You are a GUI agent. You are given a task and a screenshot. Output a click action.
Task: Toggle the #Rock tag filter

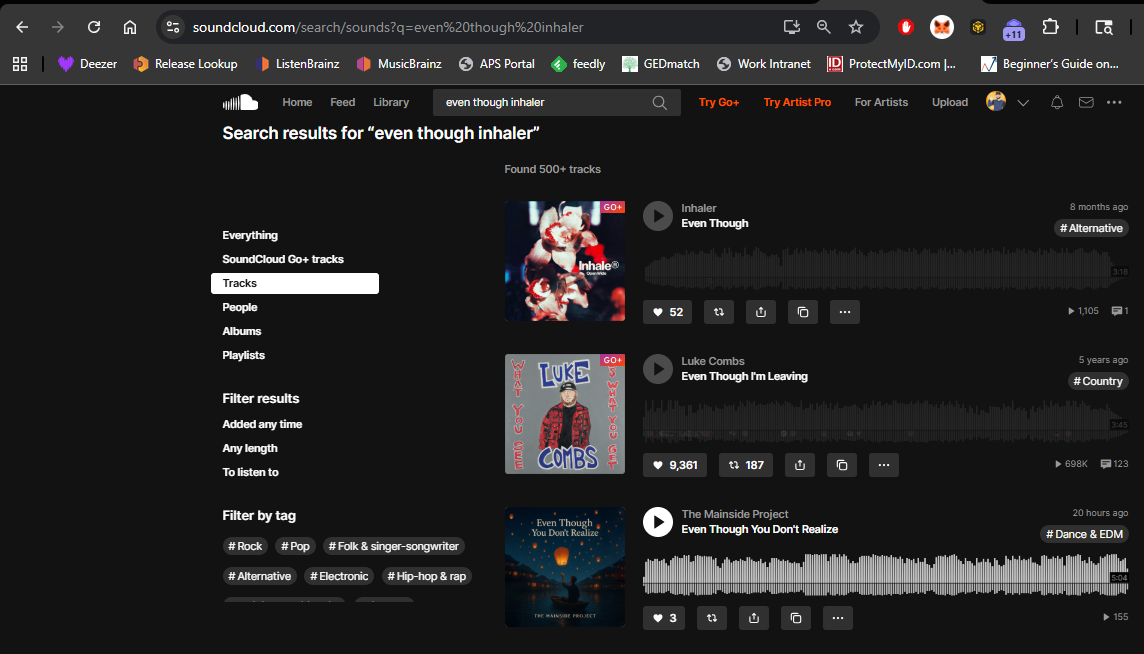click(x=245, y=546)
